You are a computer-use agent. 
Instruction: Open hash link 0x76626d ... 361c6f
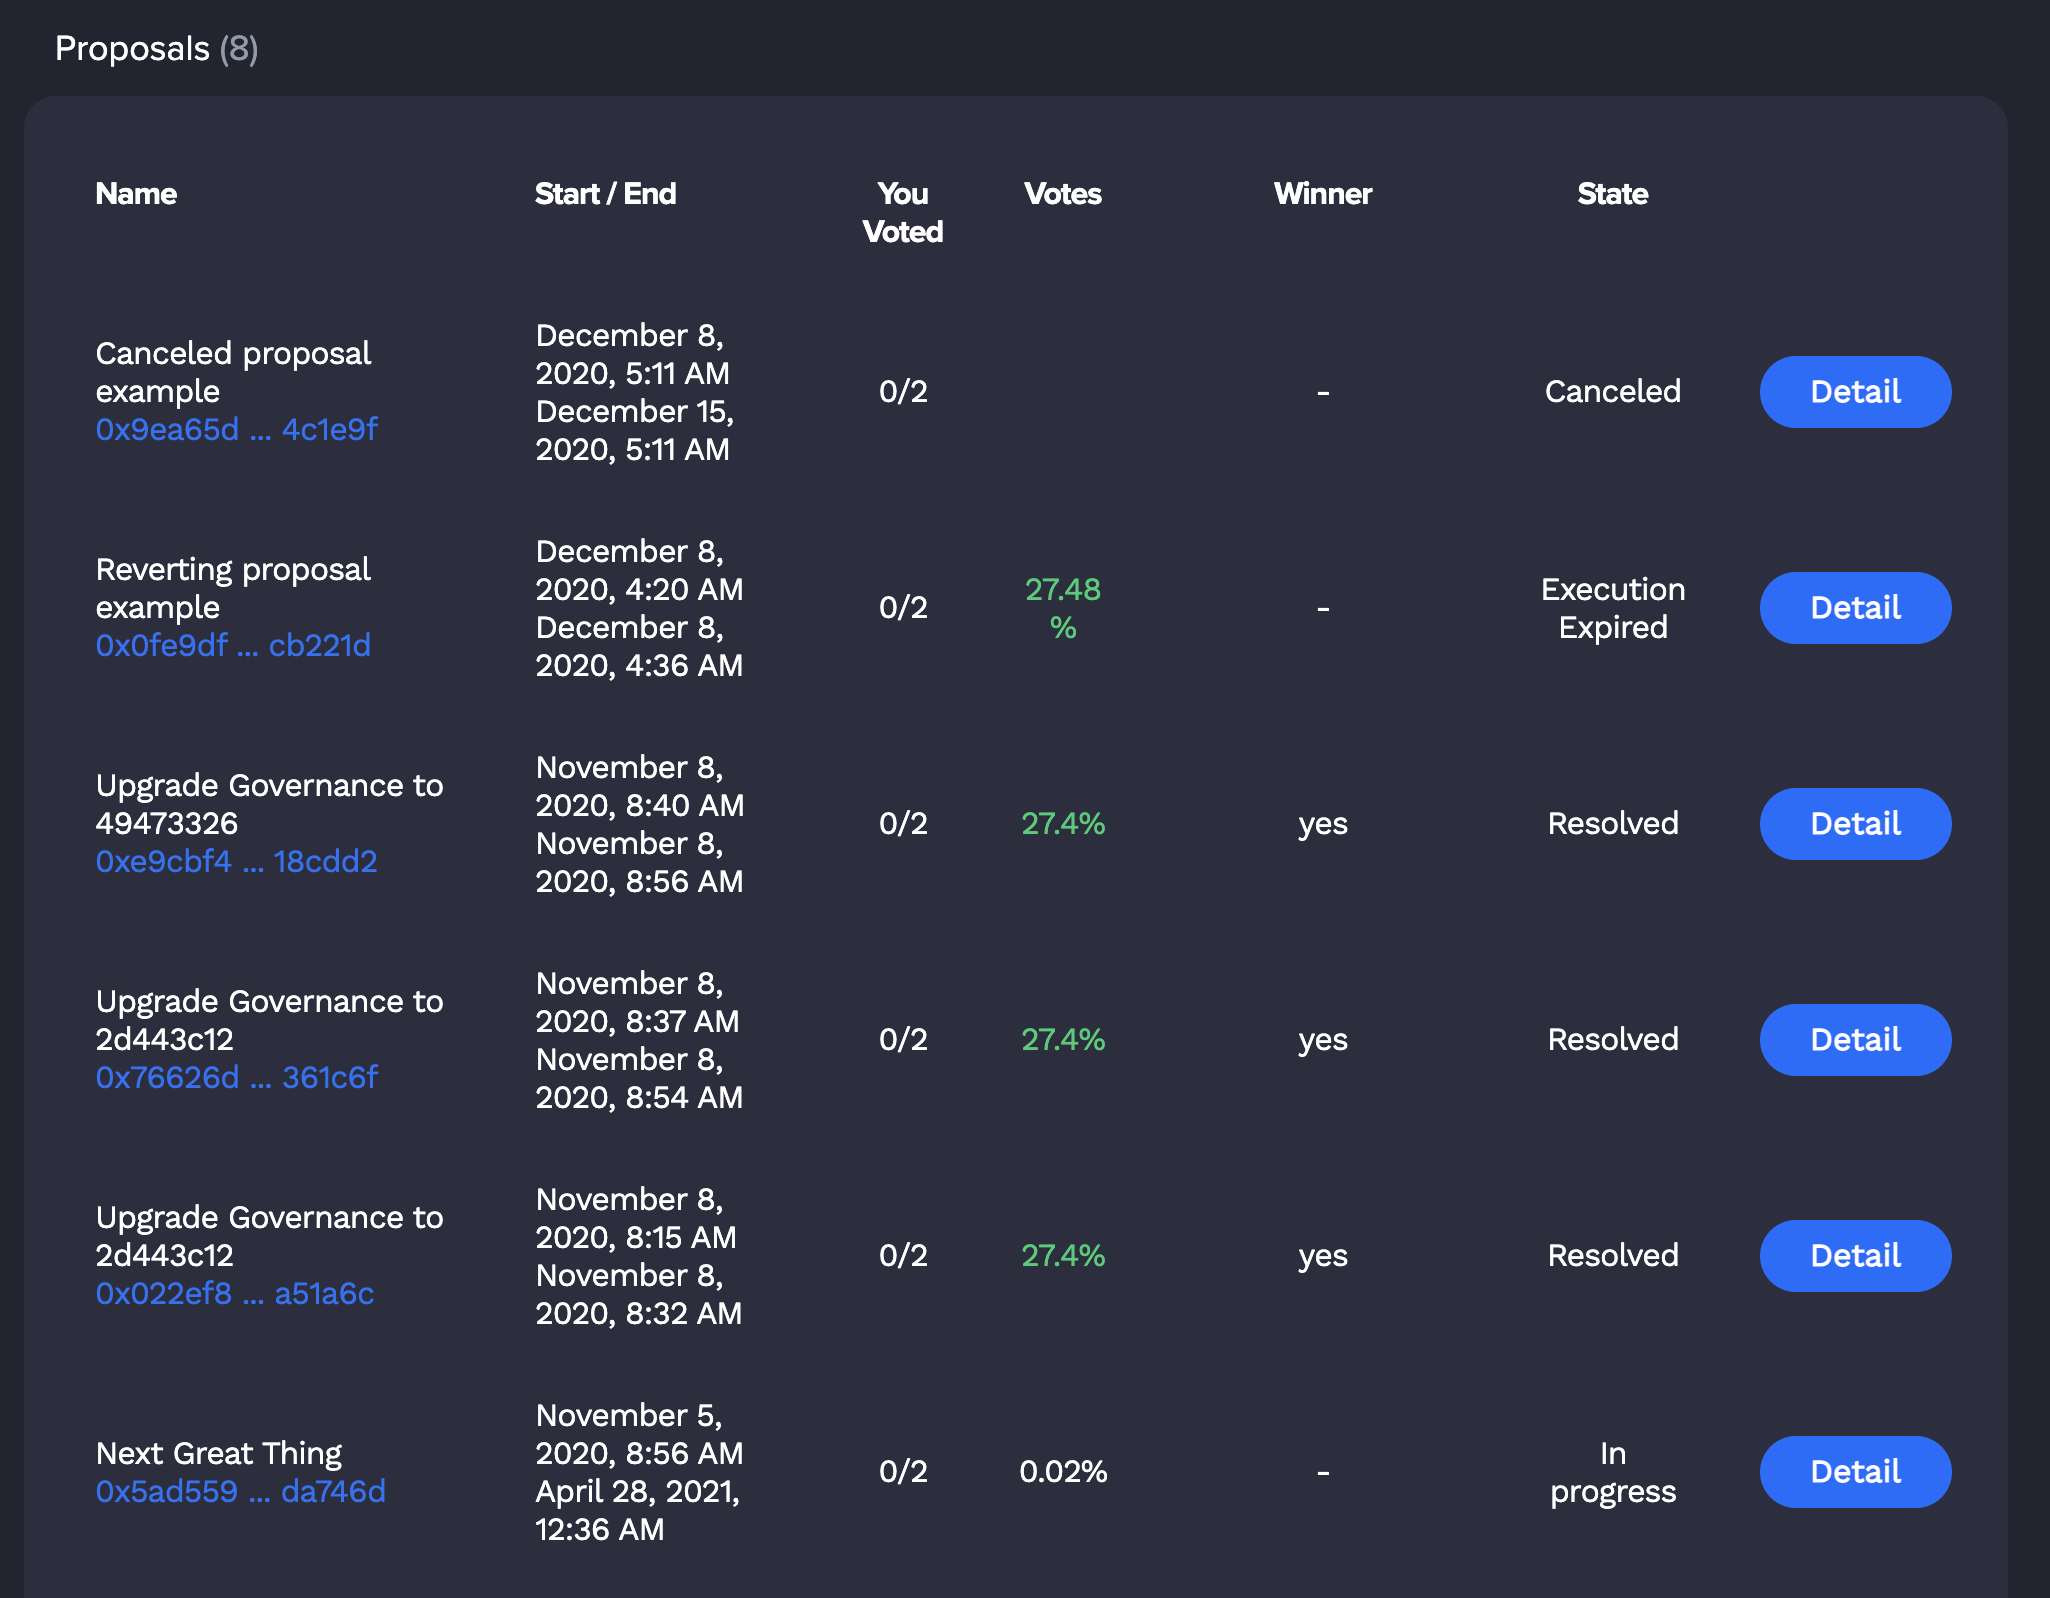click(x=236, y=1077)
